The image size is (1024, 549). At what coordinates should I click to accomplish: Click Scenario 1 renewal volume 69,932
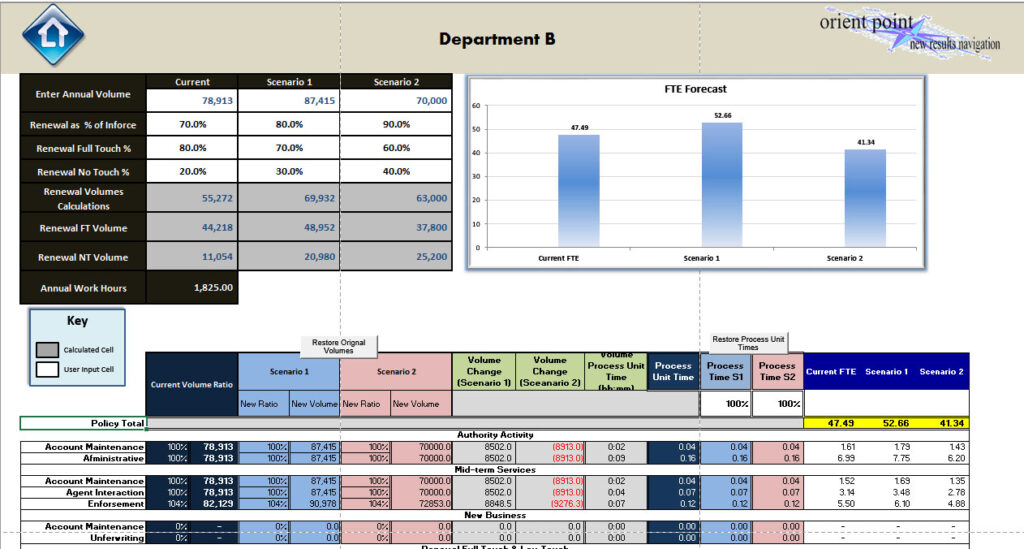click(x=289, y=198)
